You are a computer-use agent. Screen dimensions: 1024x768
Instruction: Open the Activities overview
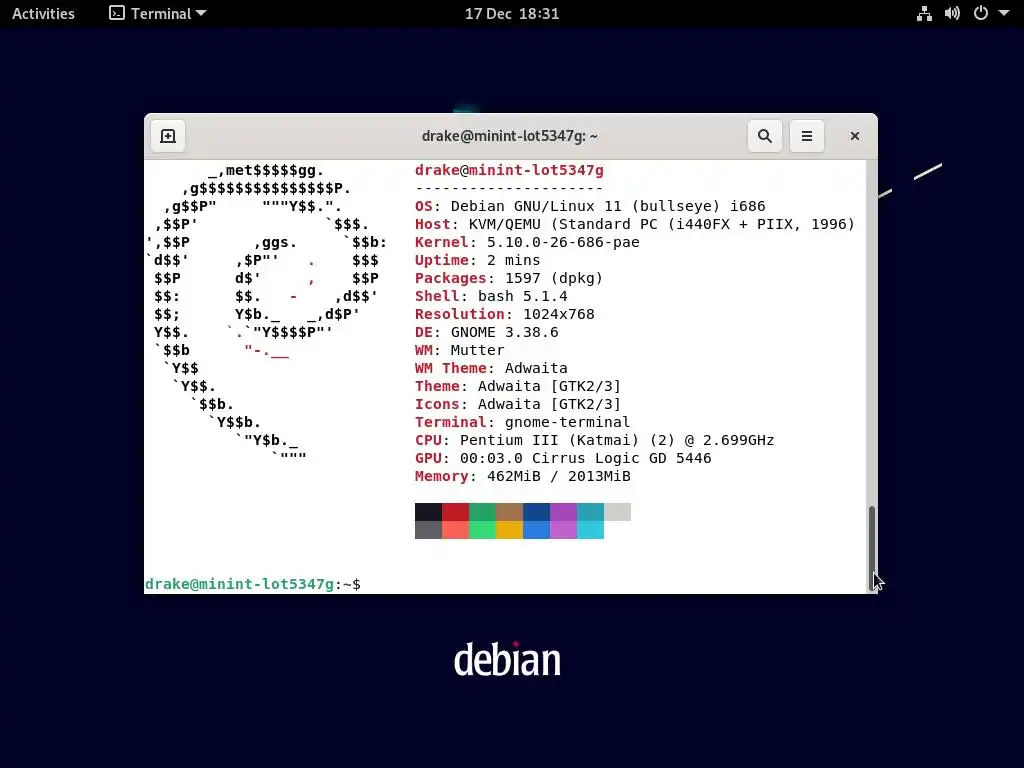pyautogui.click(x=43, y=14)
